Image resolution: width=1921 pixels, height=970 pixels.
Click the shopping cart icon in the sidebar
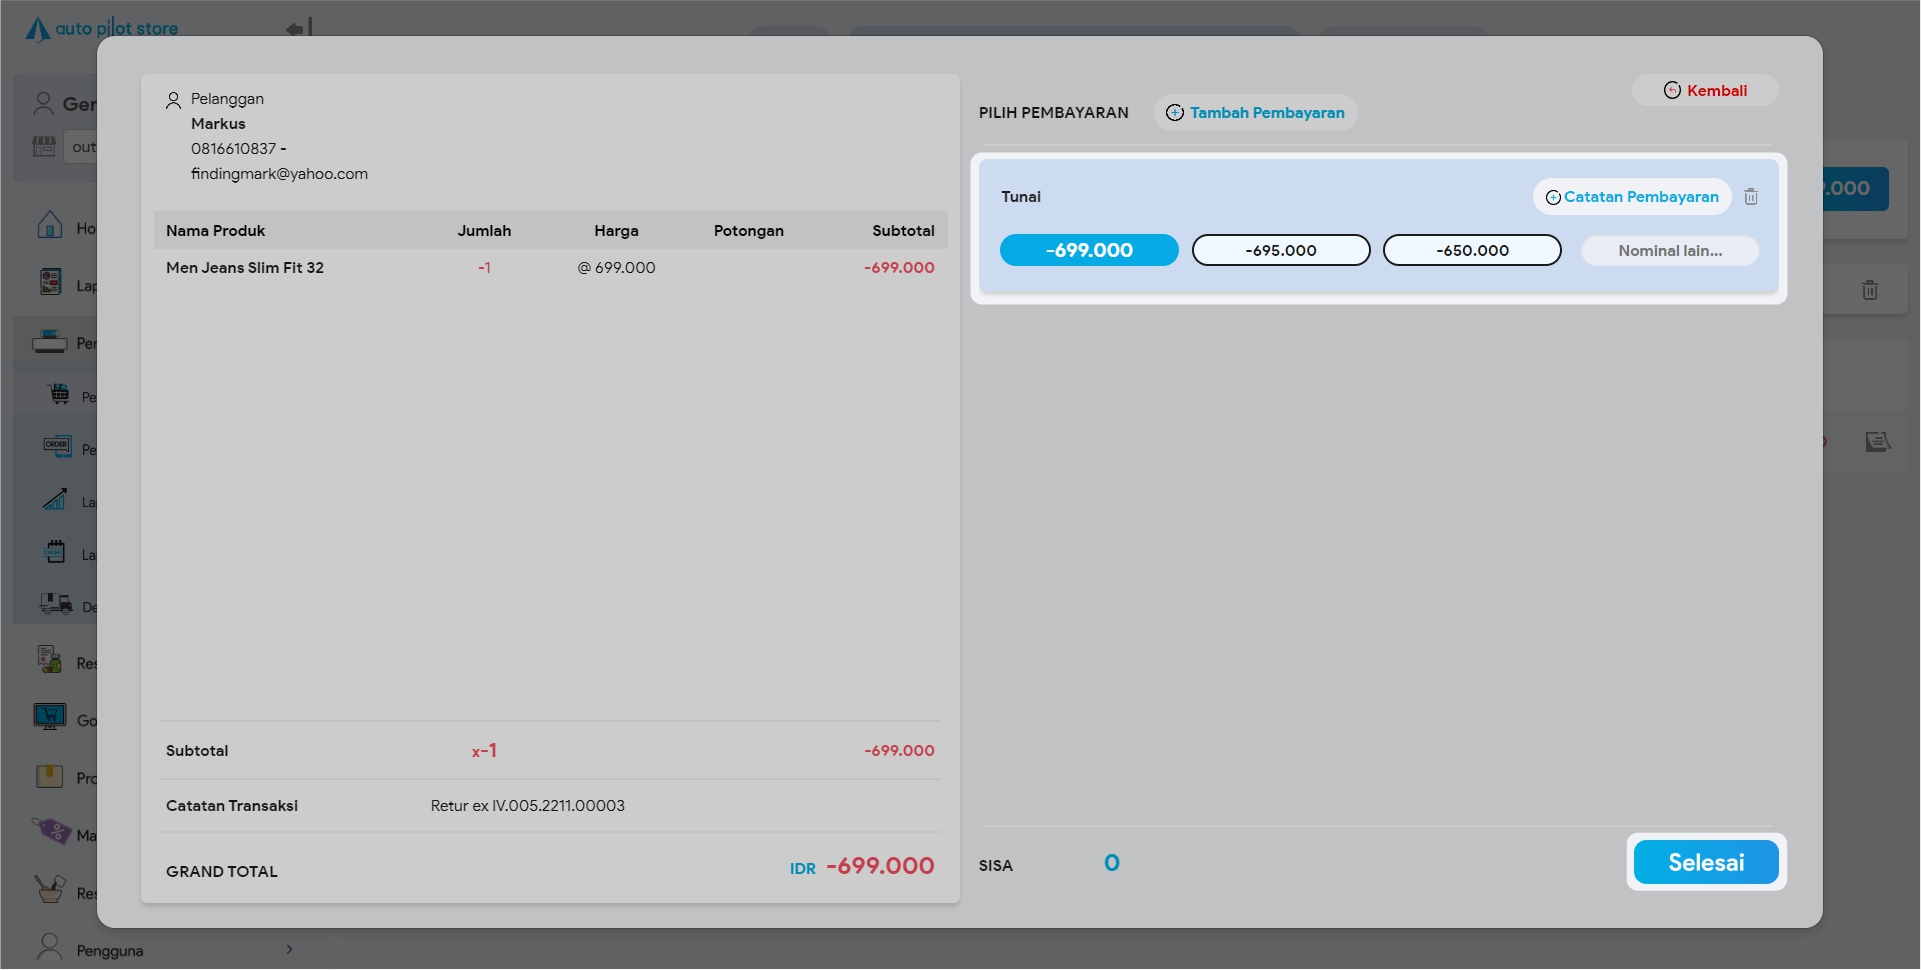[59, 394]
